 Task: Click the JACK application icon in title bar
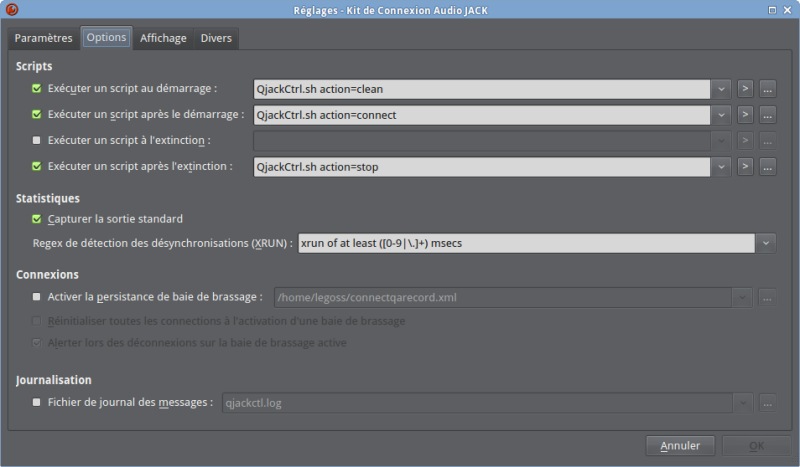[12, 9]
